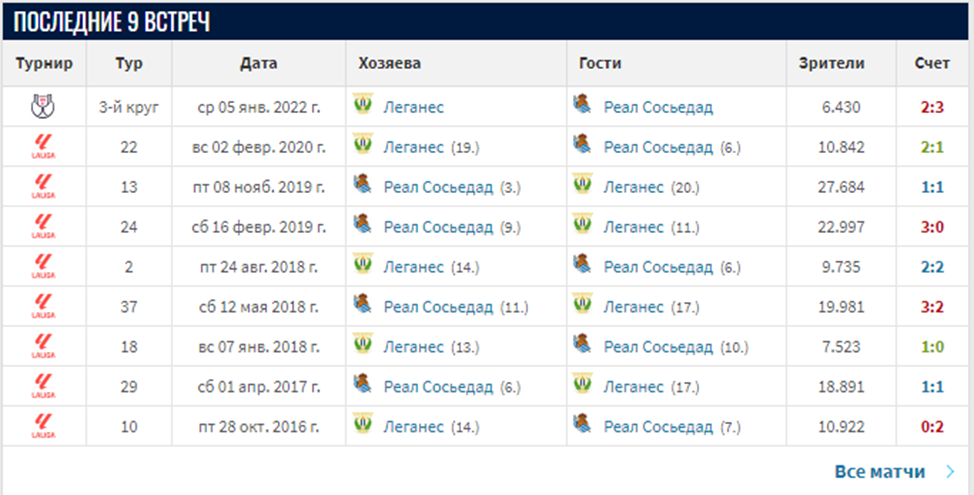Click LaLiga logo in the round 10 row
This screenshot has width=974, height=495.
coord(44,427)
